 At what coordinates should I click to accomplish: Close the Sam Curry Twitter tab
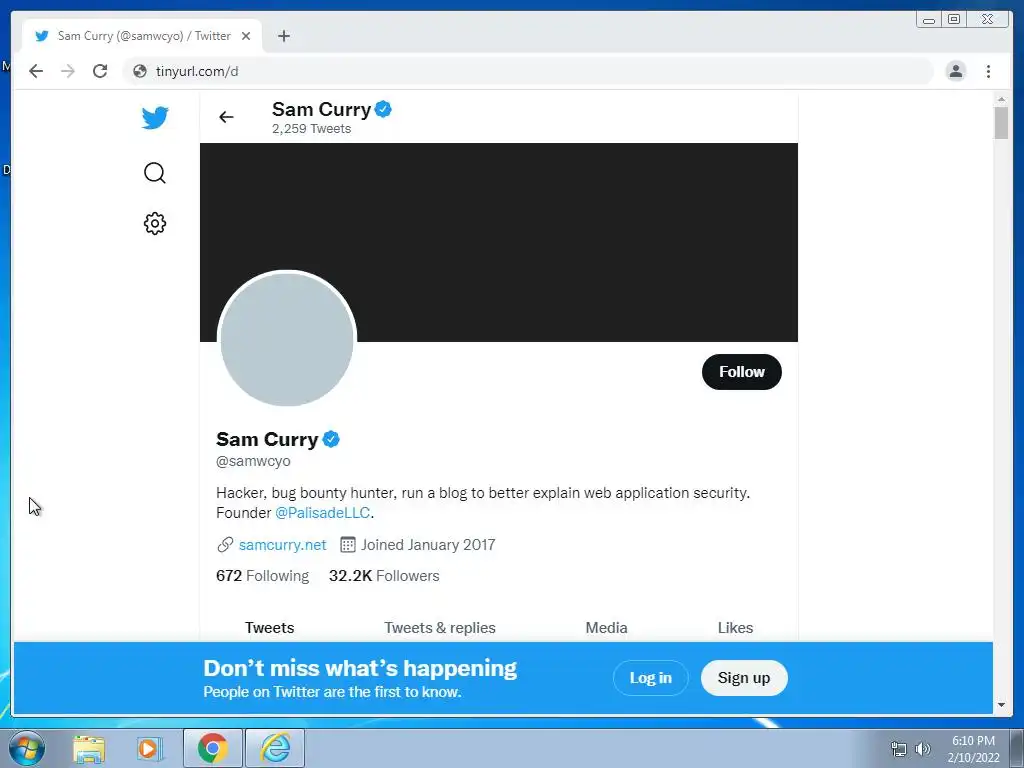246,36
